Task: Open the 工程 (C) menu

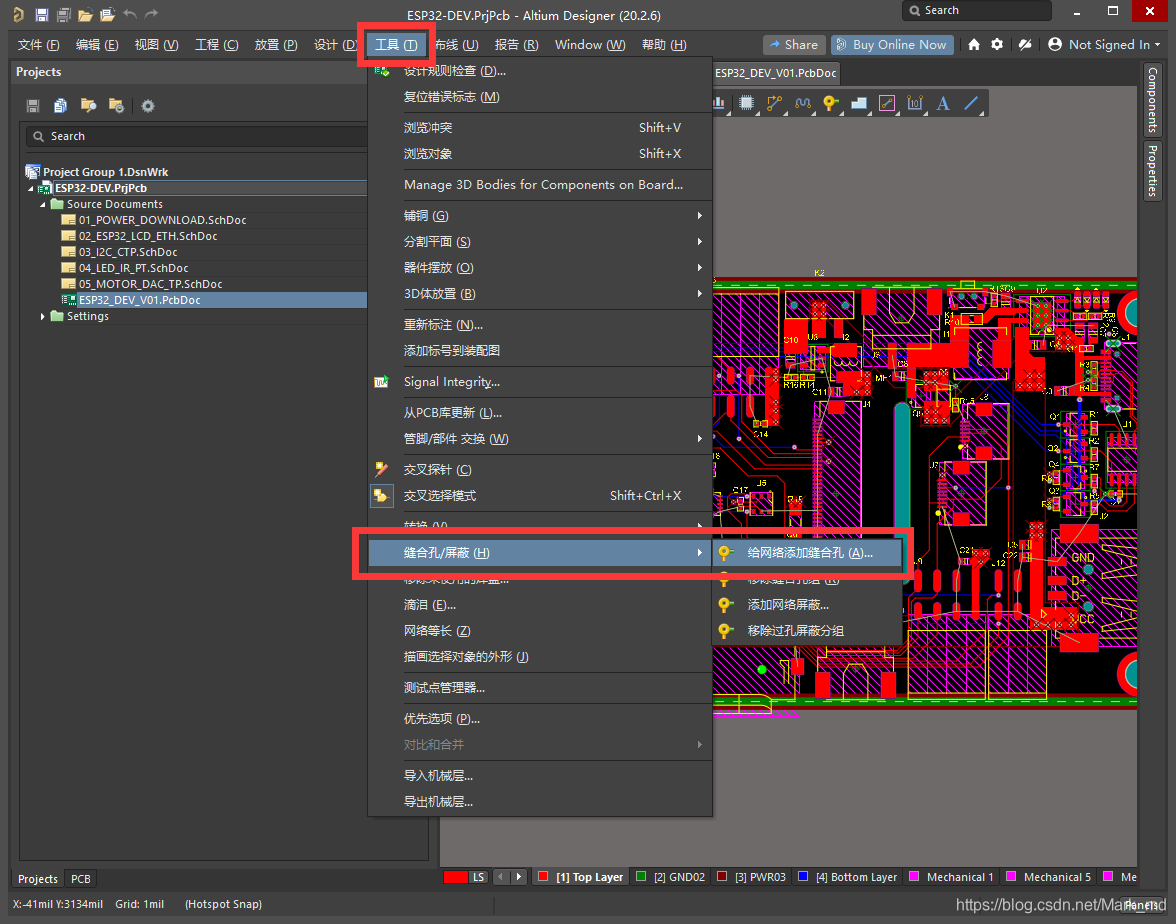Action: point(216,45)
